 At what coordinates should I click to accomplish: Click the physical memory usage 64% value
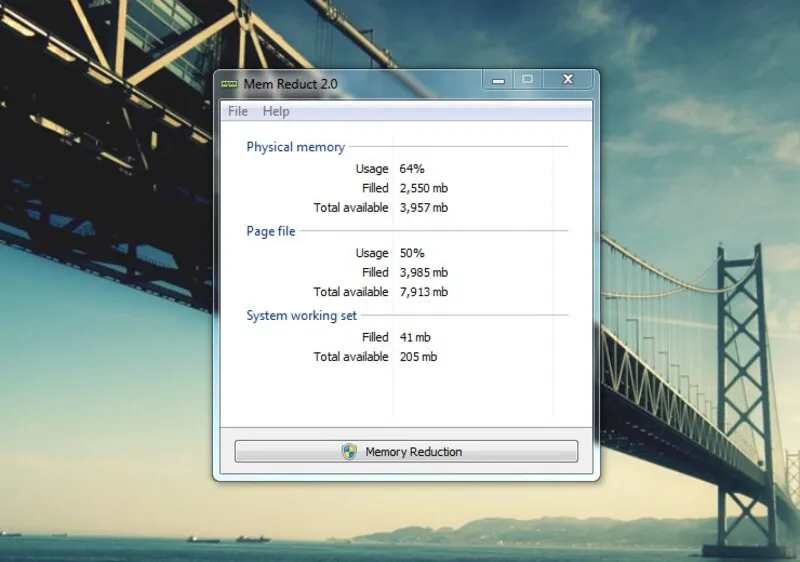pyautogui.click(x=412, y=169)
